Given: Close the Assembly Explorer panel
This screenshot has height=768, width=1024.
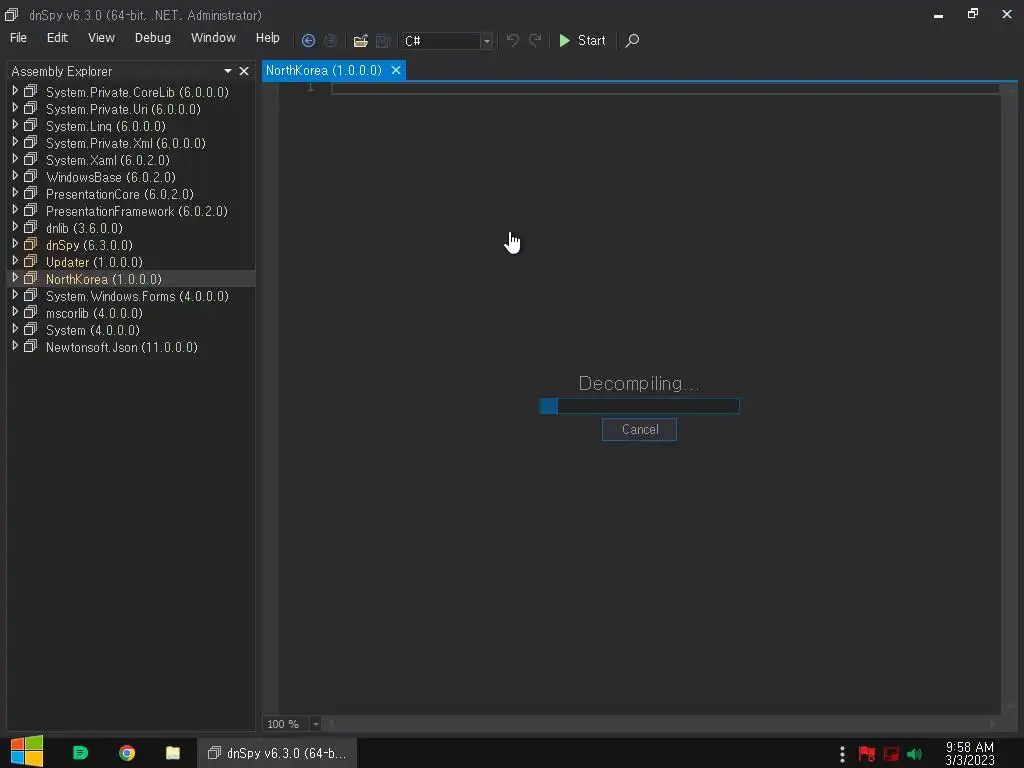Looking at the screenshot, I should coord(244,71).
